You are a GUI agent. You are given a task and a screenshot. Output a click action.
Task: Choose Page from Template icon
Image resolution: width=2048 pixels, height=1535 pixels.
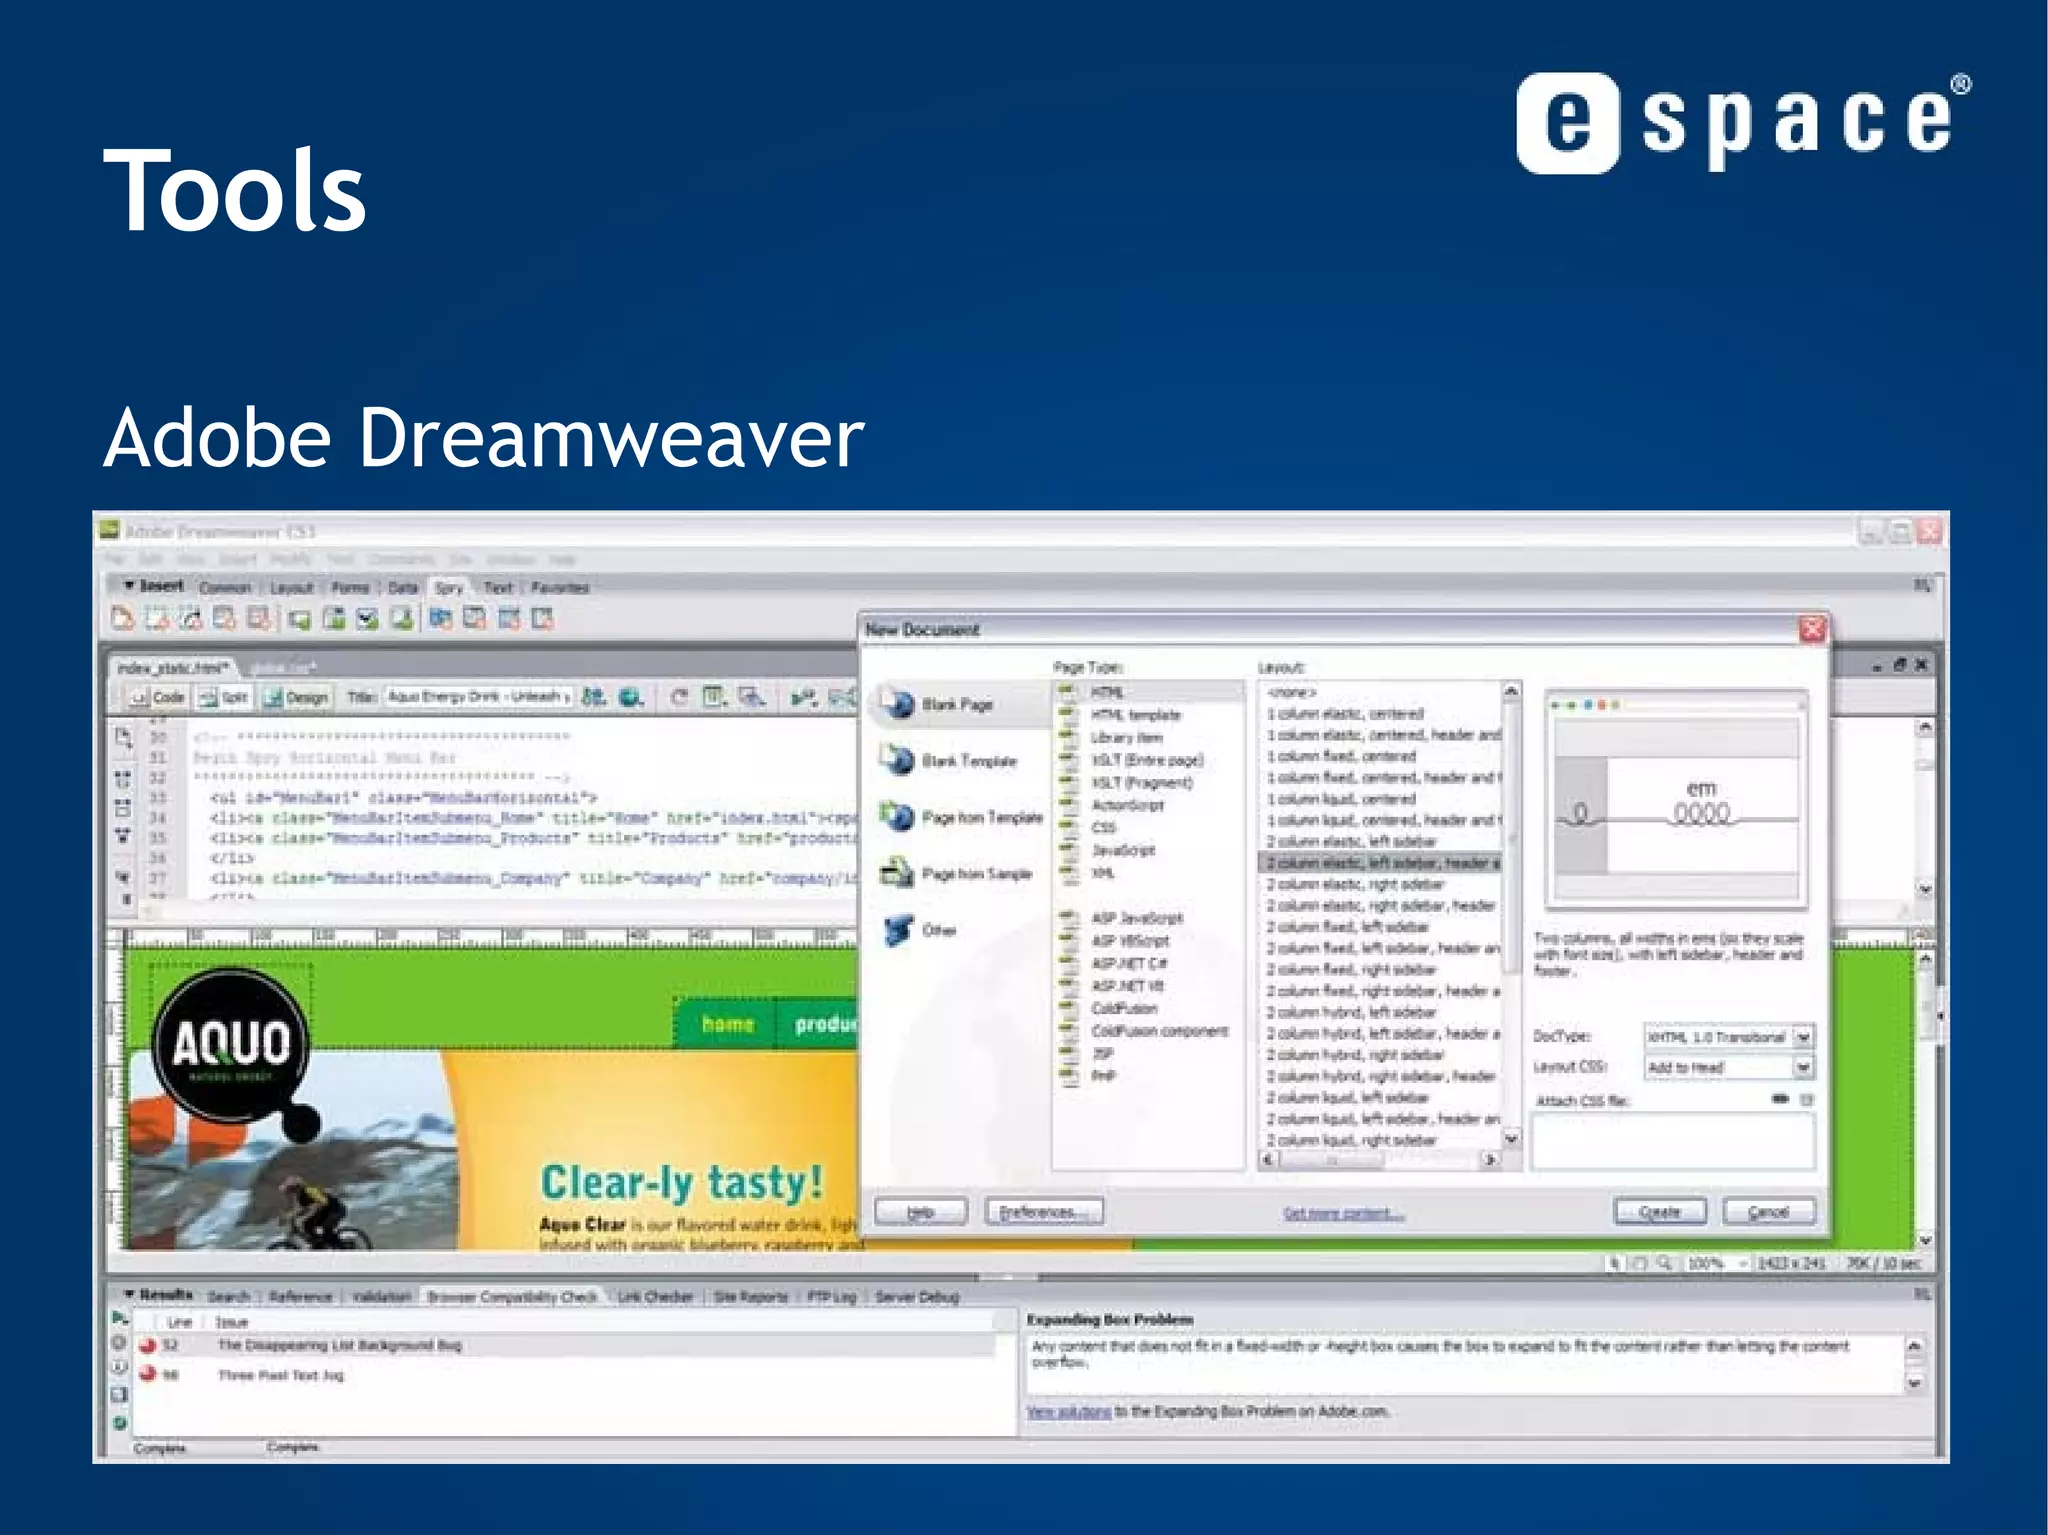pyautogui.click(x=899, y=817)
